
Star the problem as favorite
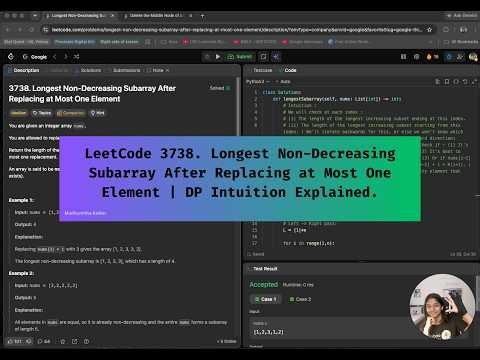pyautogui.click(x=63, y=341)
